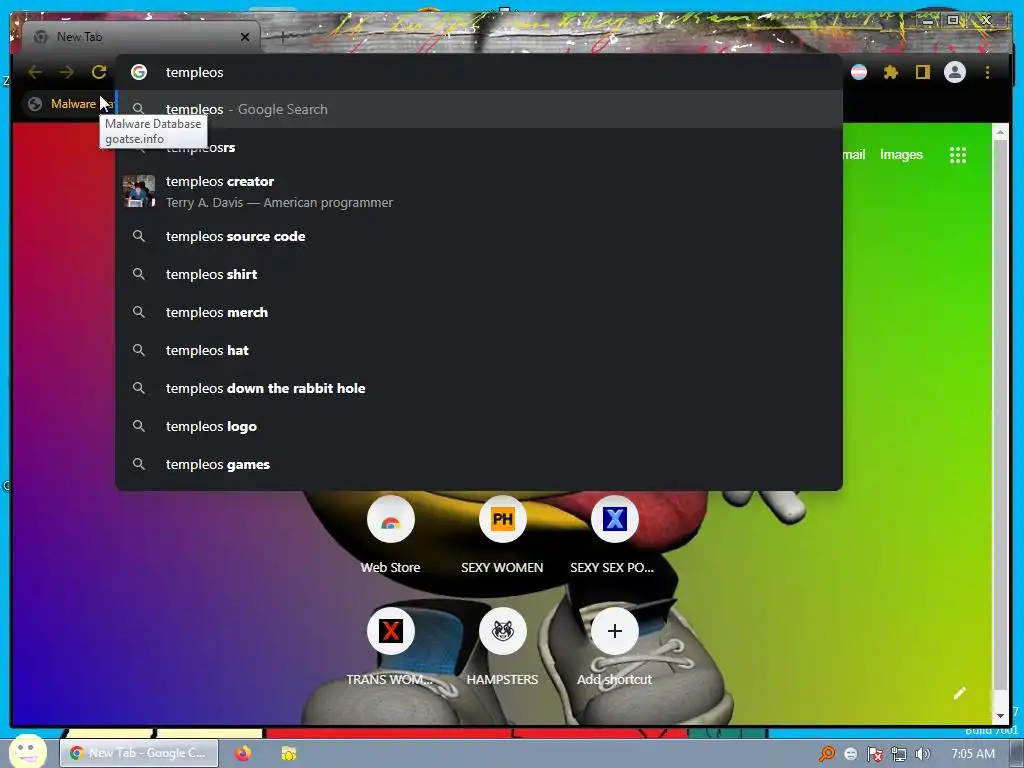Click the customize page pencil icon
Viewport: 1024px width, 768px height.
tap(959, 694)
